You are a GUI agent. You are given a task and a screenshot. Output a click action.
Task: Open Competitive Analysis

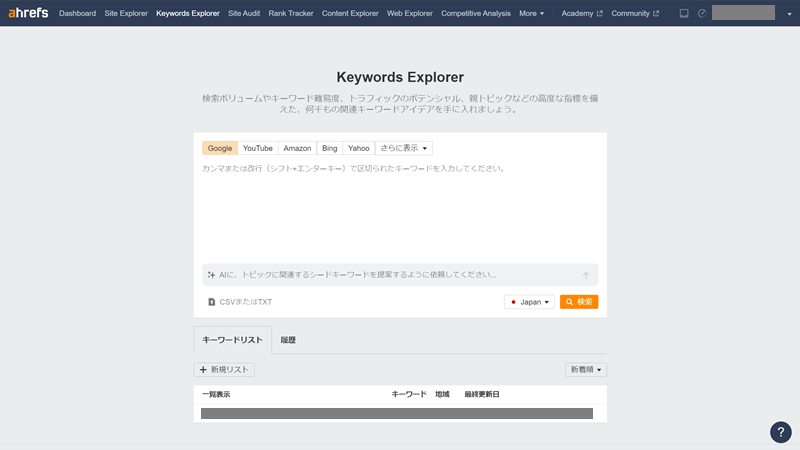pos(476,13)
